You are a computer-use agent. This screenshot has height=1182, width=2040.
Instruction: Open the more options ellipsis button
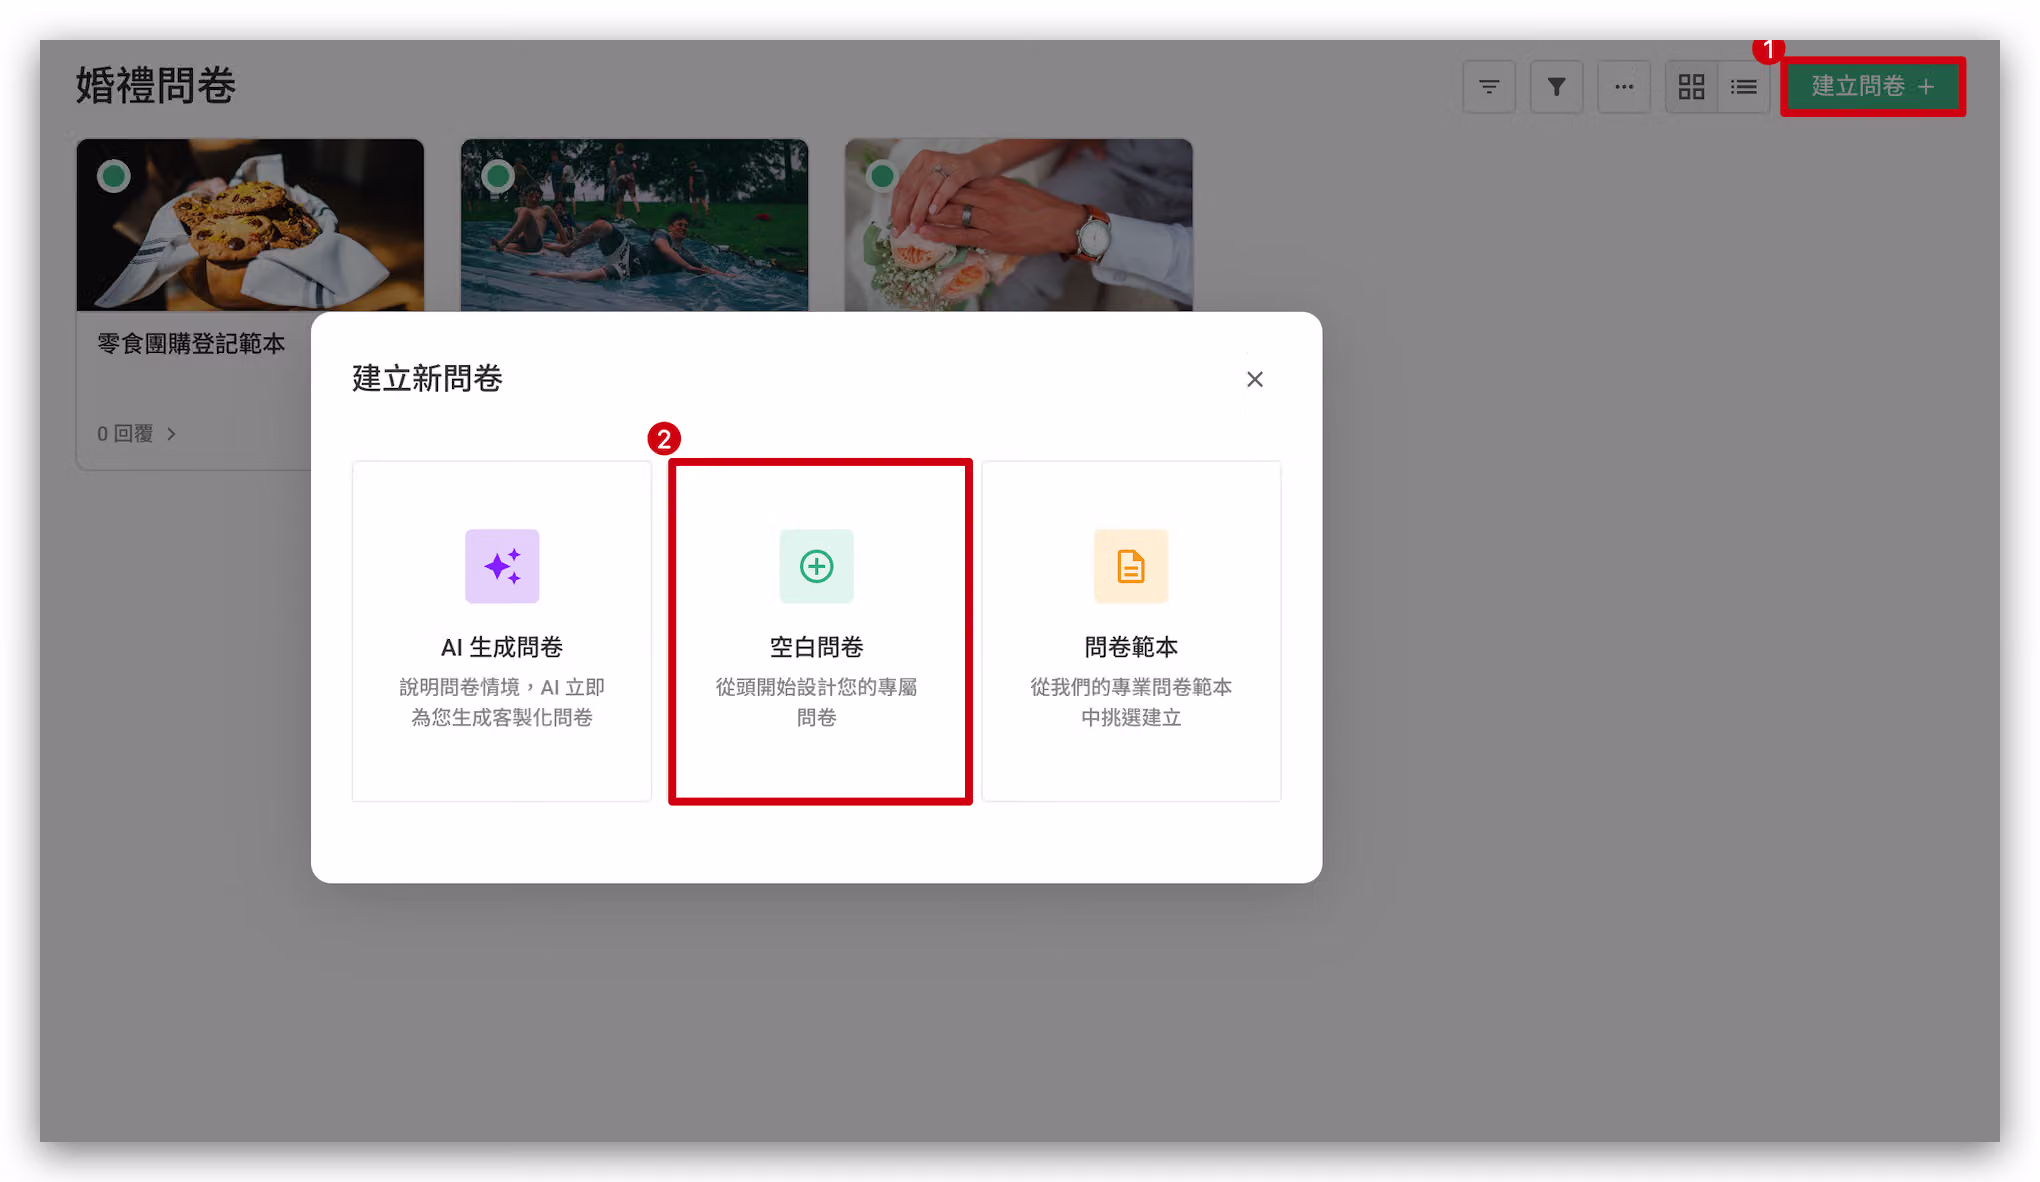[1624, 87]
